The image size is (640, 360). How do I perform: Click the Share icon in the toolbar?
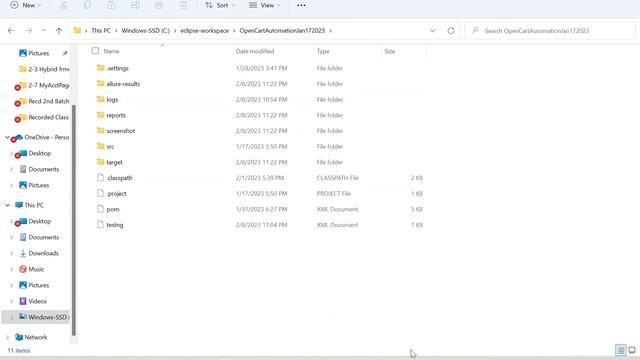(x=159, y=5)
